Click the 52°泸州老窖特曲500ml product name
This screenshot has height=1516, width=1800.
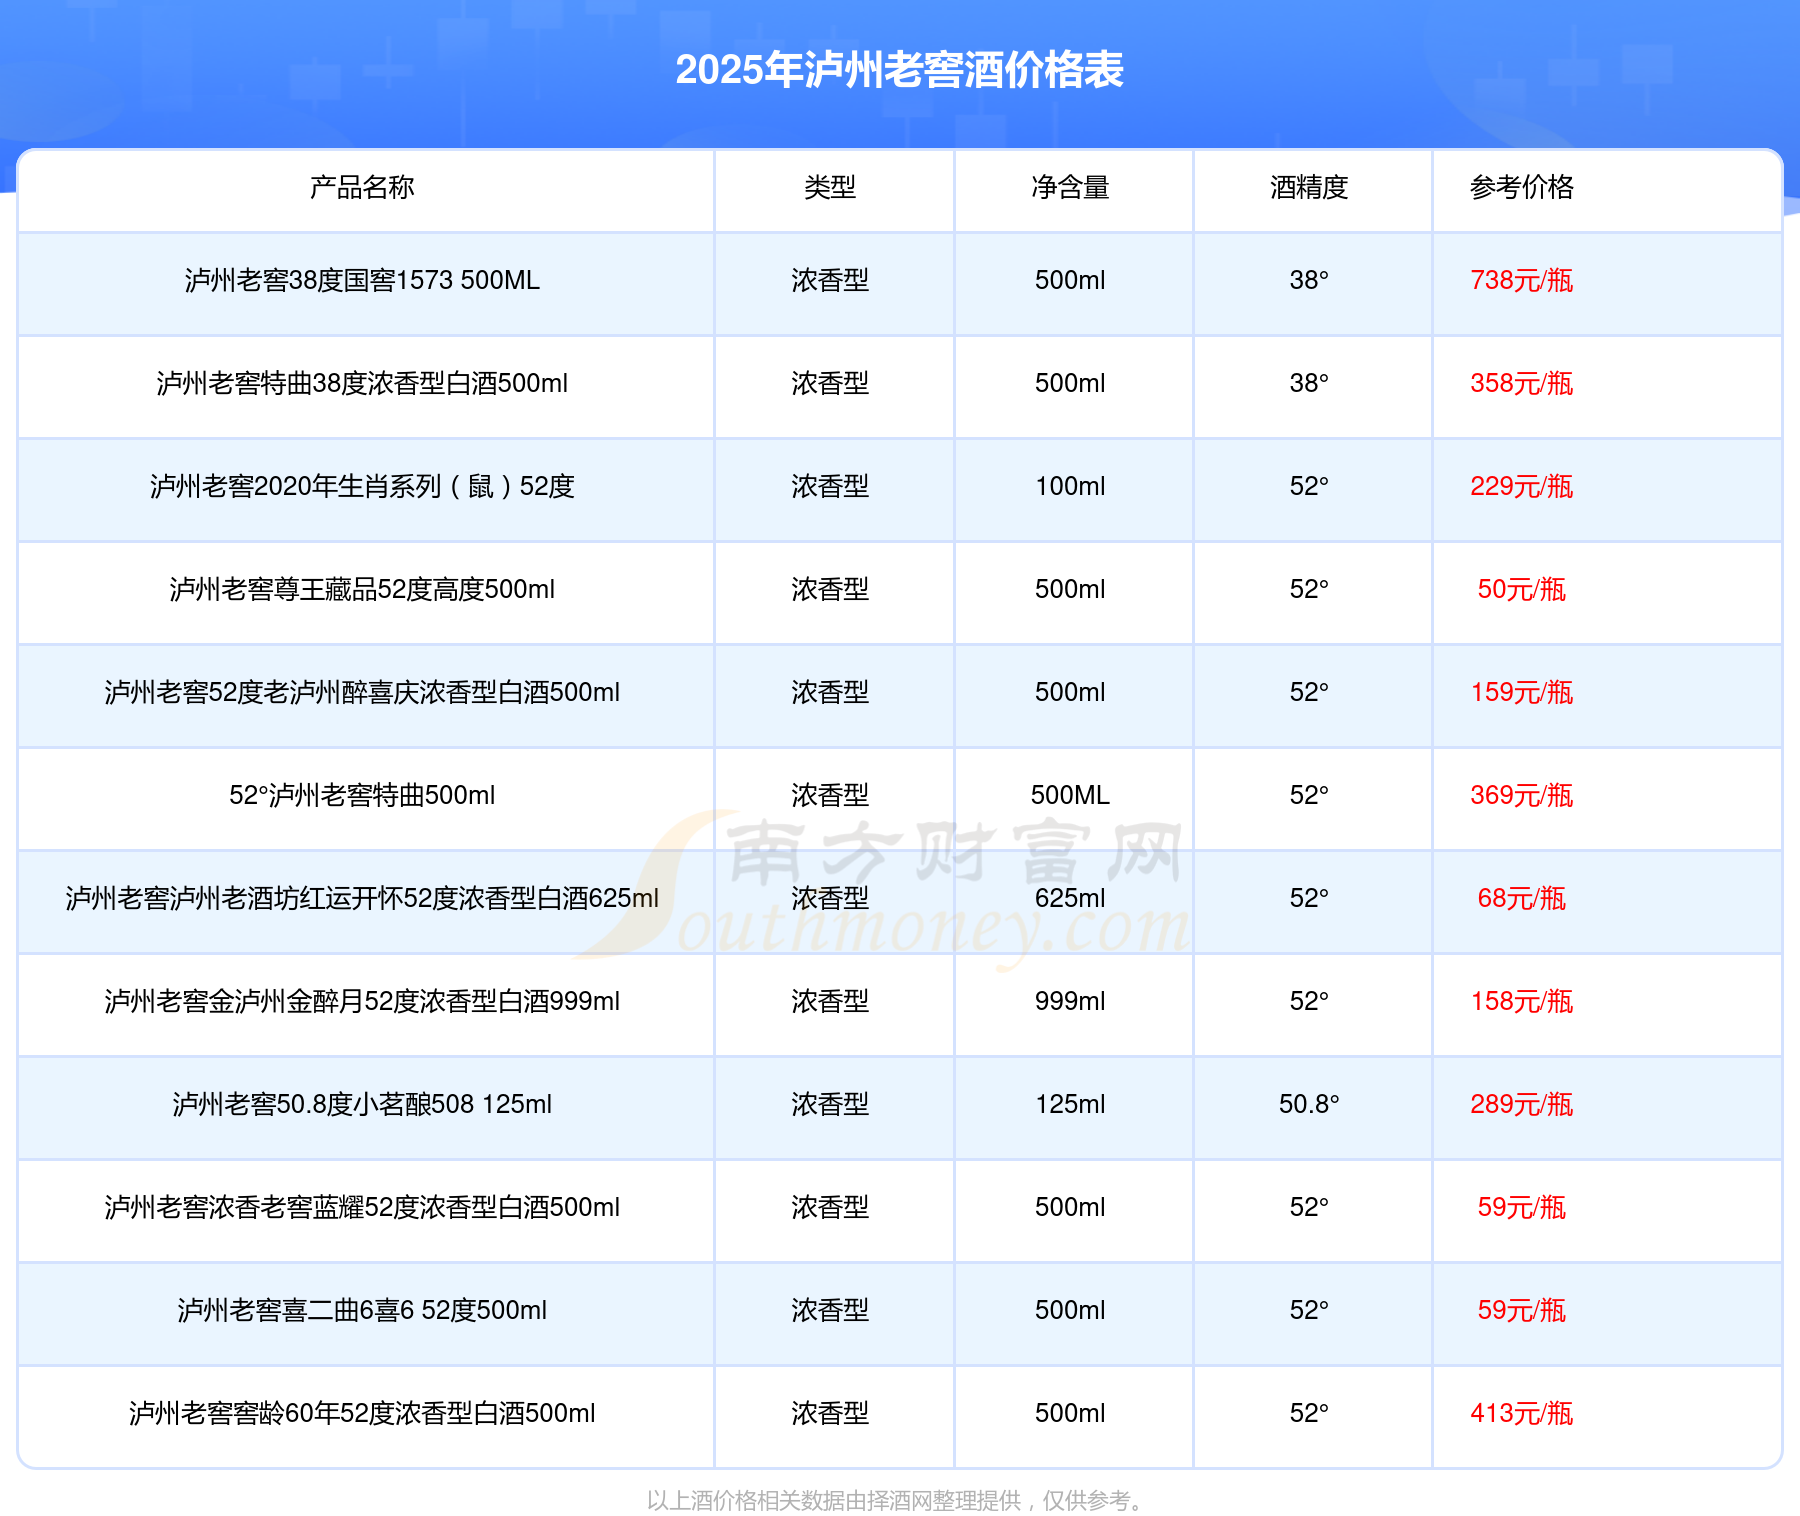[x=362, y=795]
